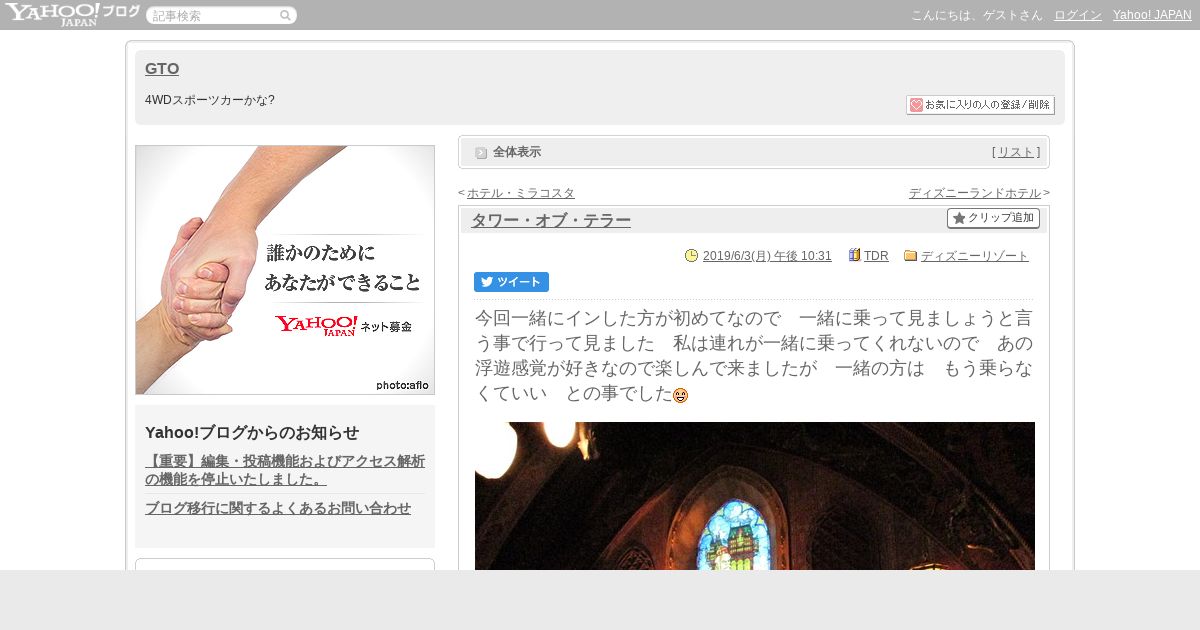Go to next post ディズニーランドホテル

click(975, 193)
